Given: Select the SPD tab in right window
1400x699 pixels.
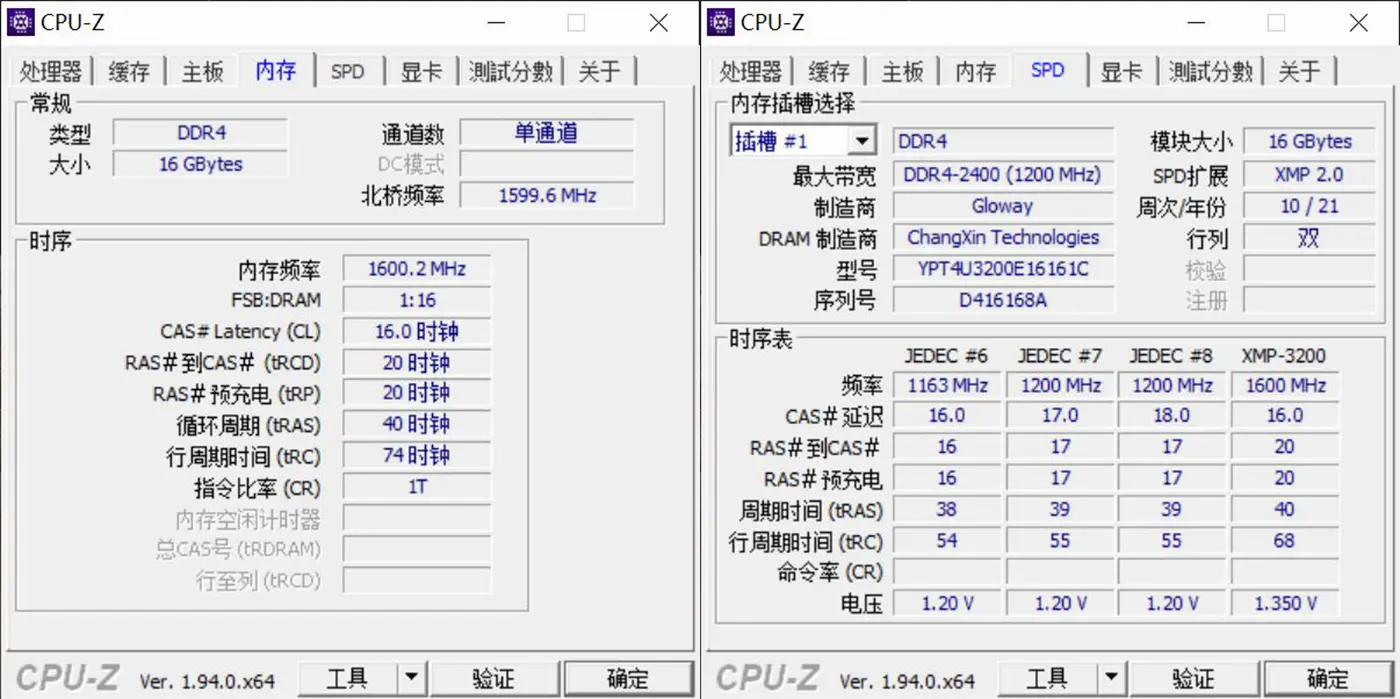Looking at the screenshot, I should tap(1048, 70).
